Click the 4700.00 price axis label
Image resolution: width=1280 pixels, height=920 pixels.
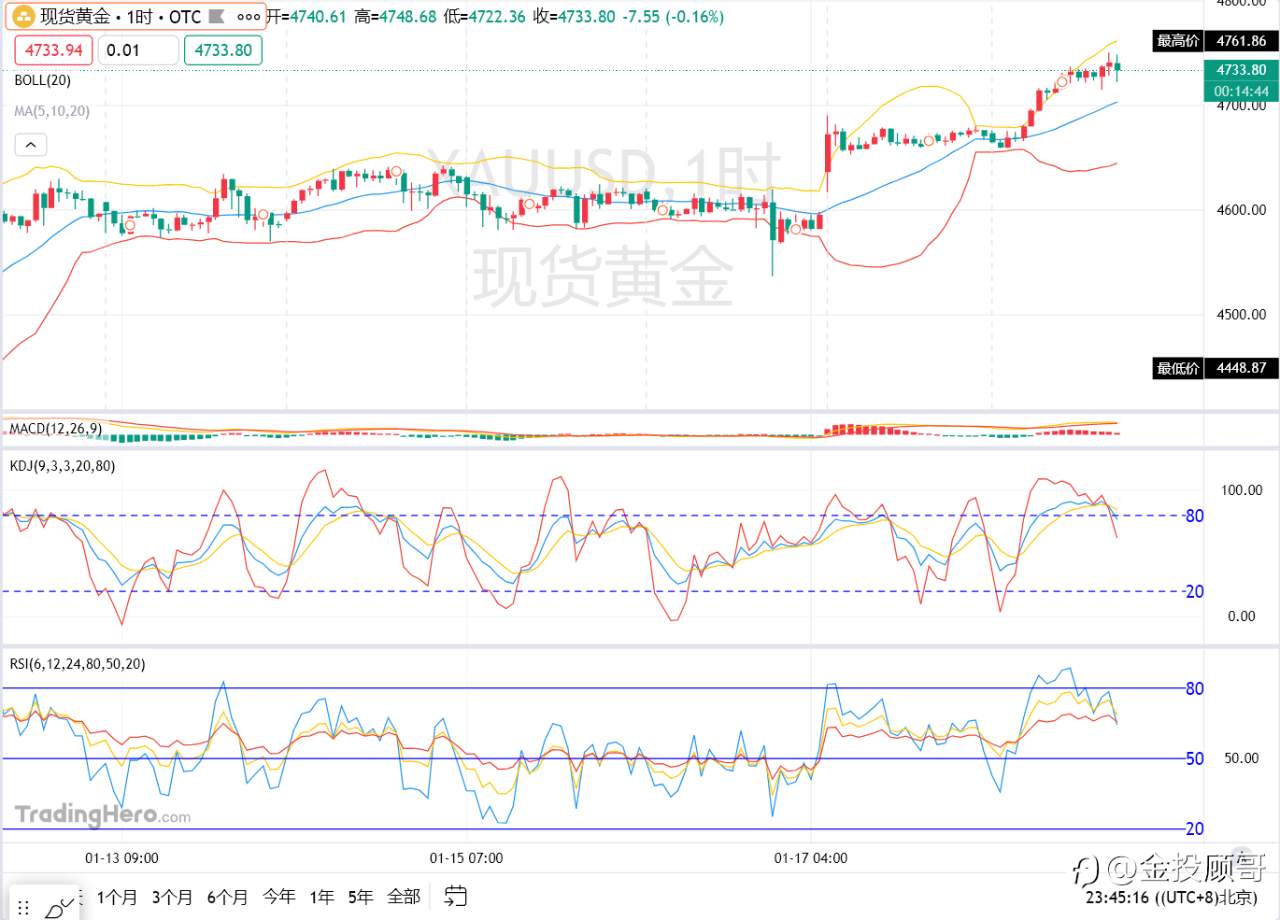click(x=1242, y=105)
